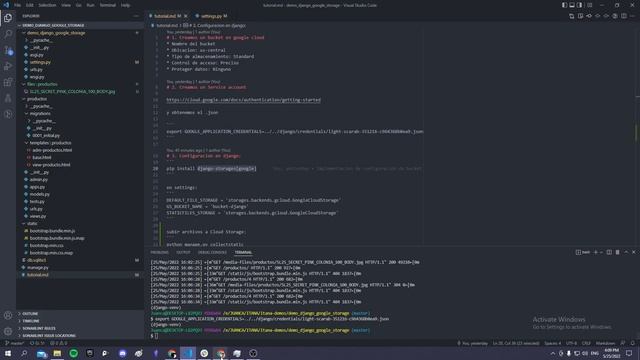This screenshot has width=640, height=360.
Task: Open Run and Debug view
Action: pos(8,66)
